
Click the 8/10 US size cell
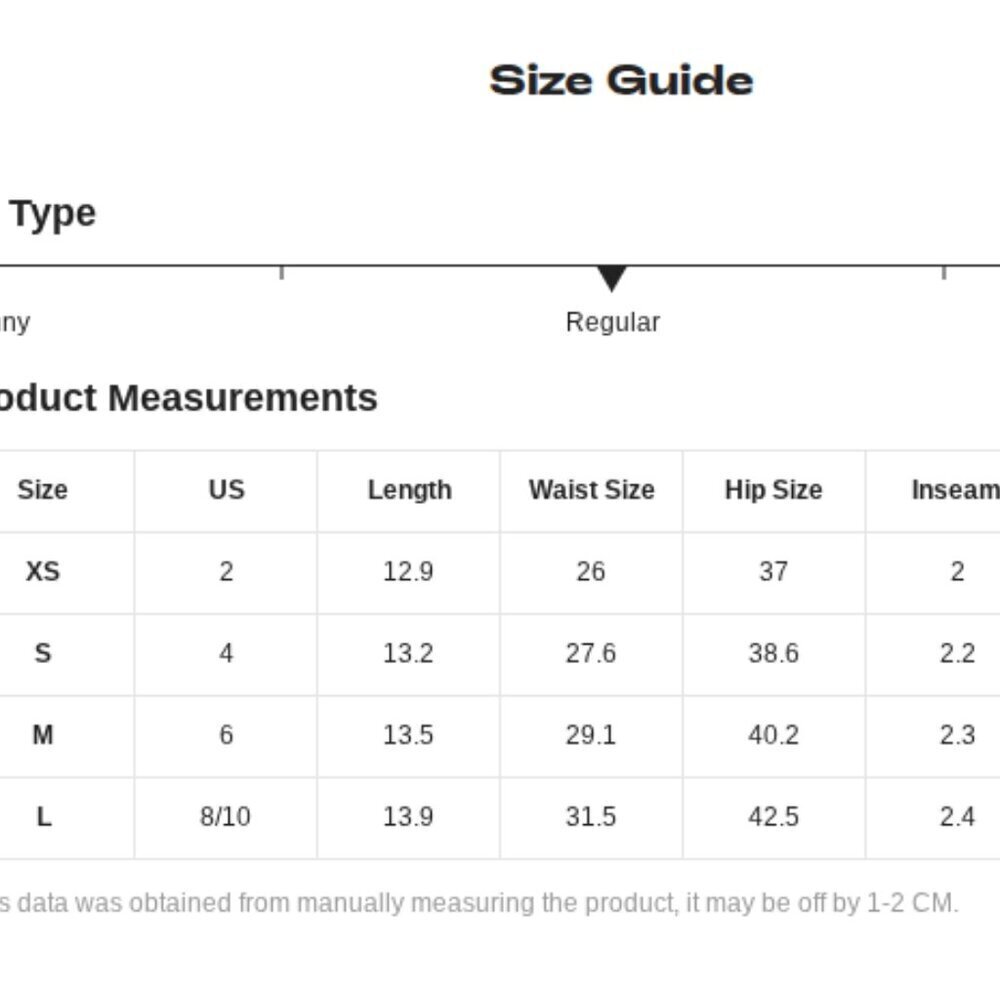click(x=225, y=818)
